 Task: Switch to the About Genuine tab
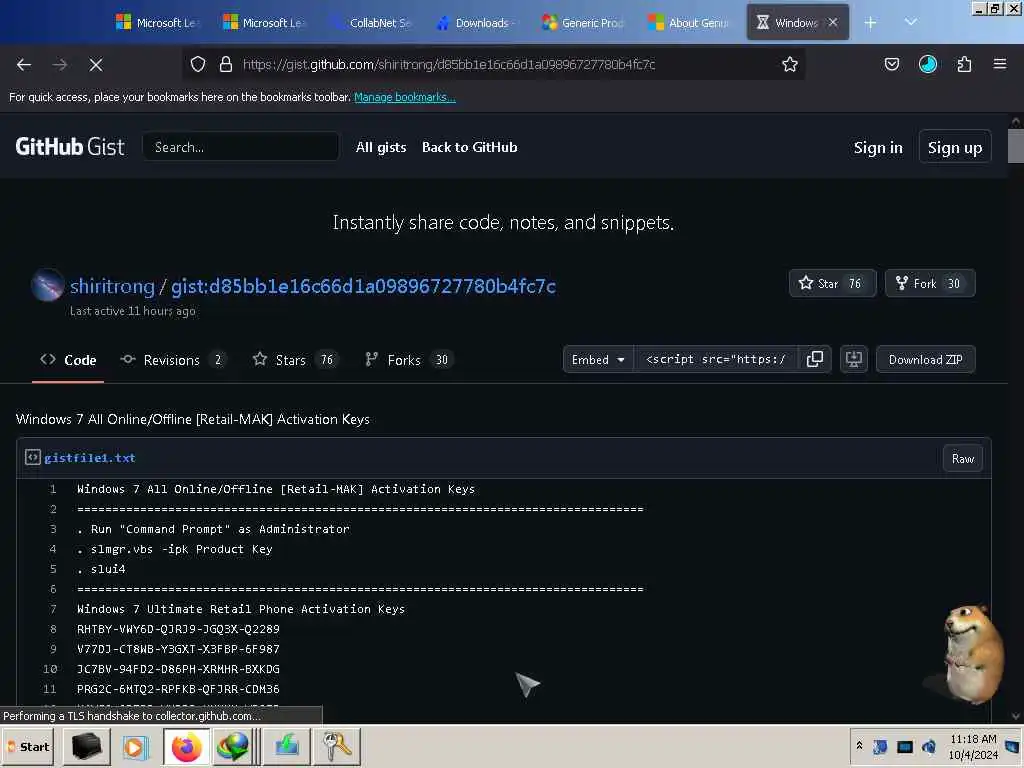click(690, 23)
